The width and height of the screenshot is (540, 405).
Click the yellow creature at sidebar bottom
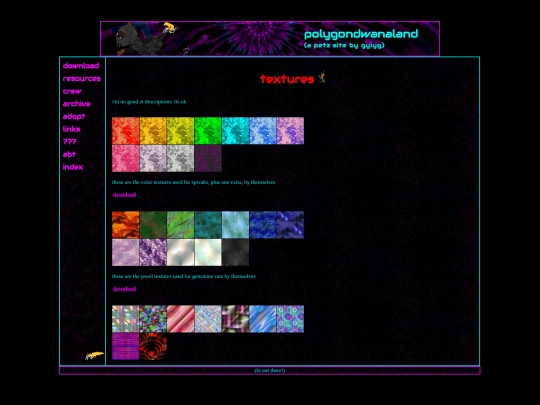tap(94, 355)
